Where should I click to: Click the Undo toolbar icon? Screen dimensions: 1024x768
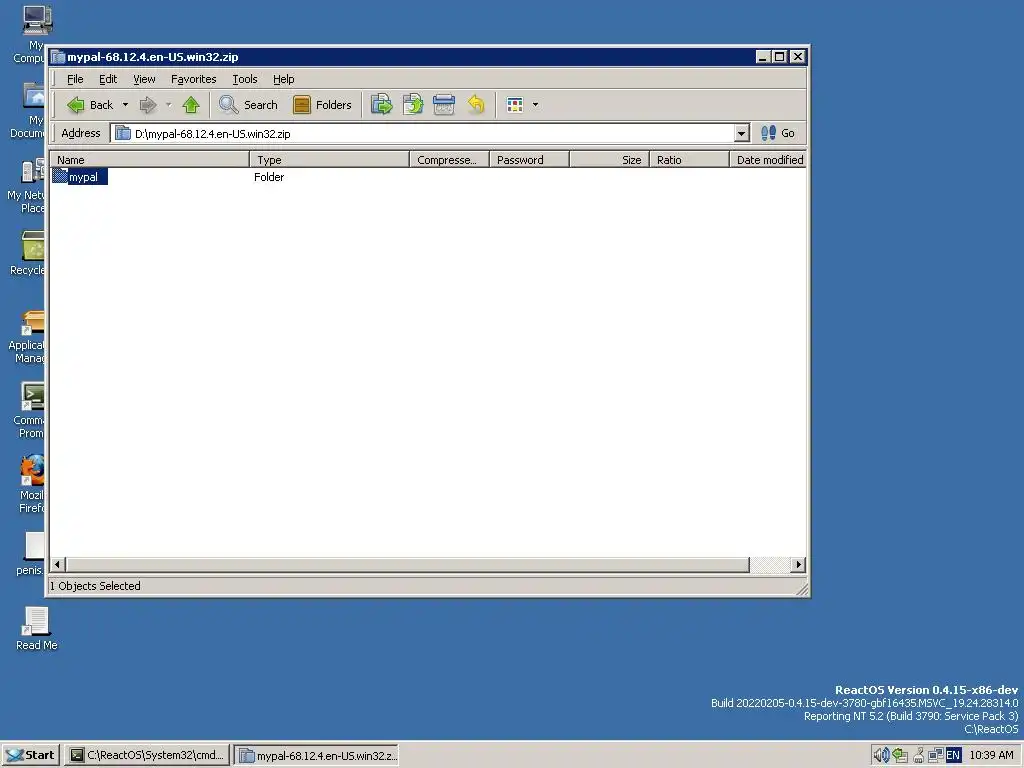tap(476, 104)
